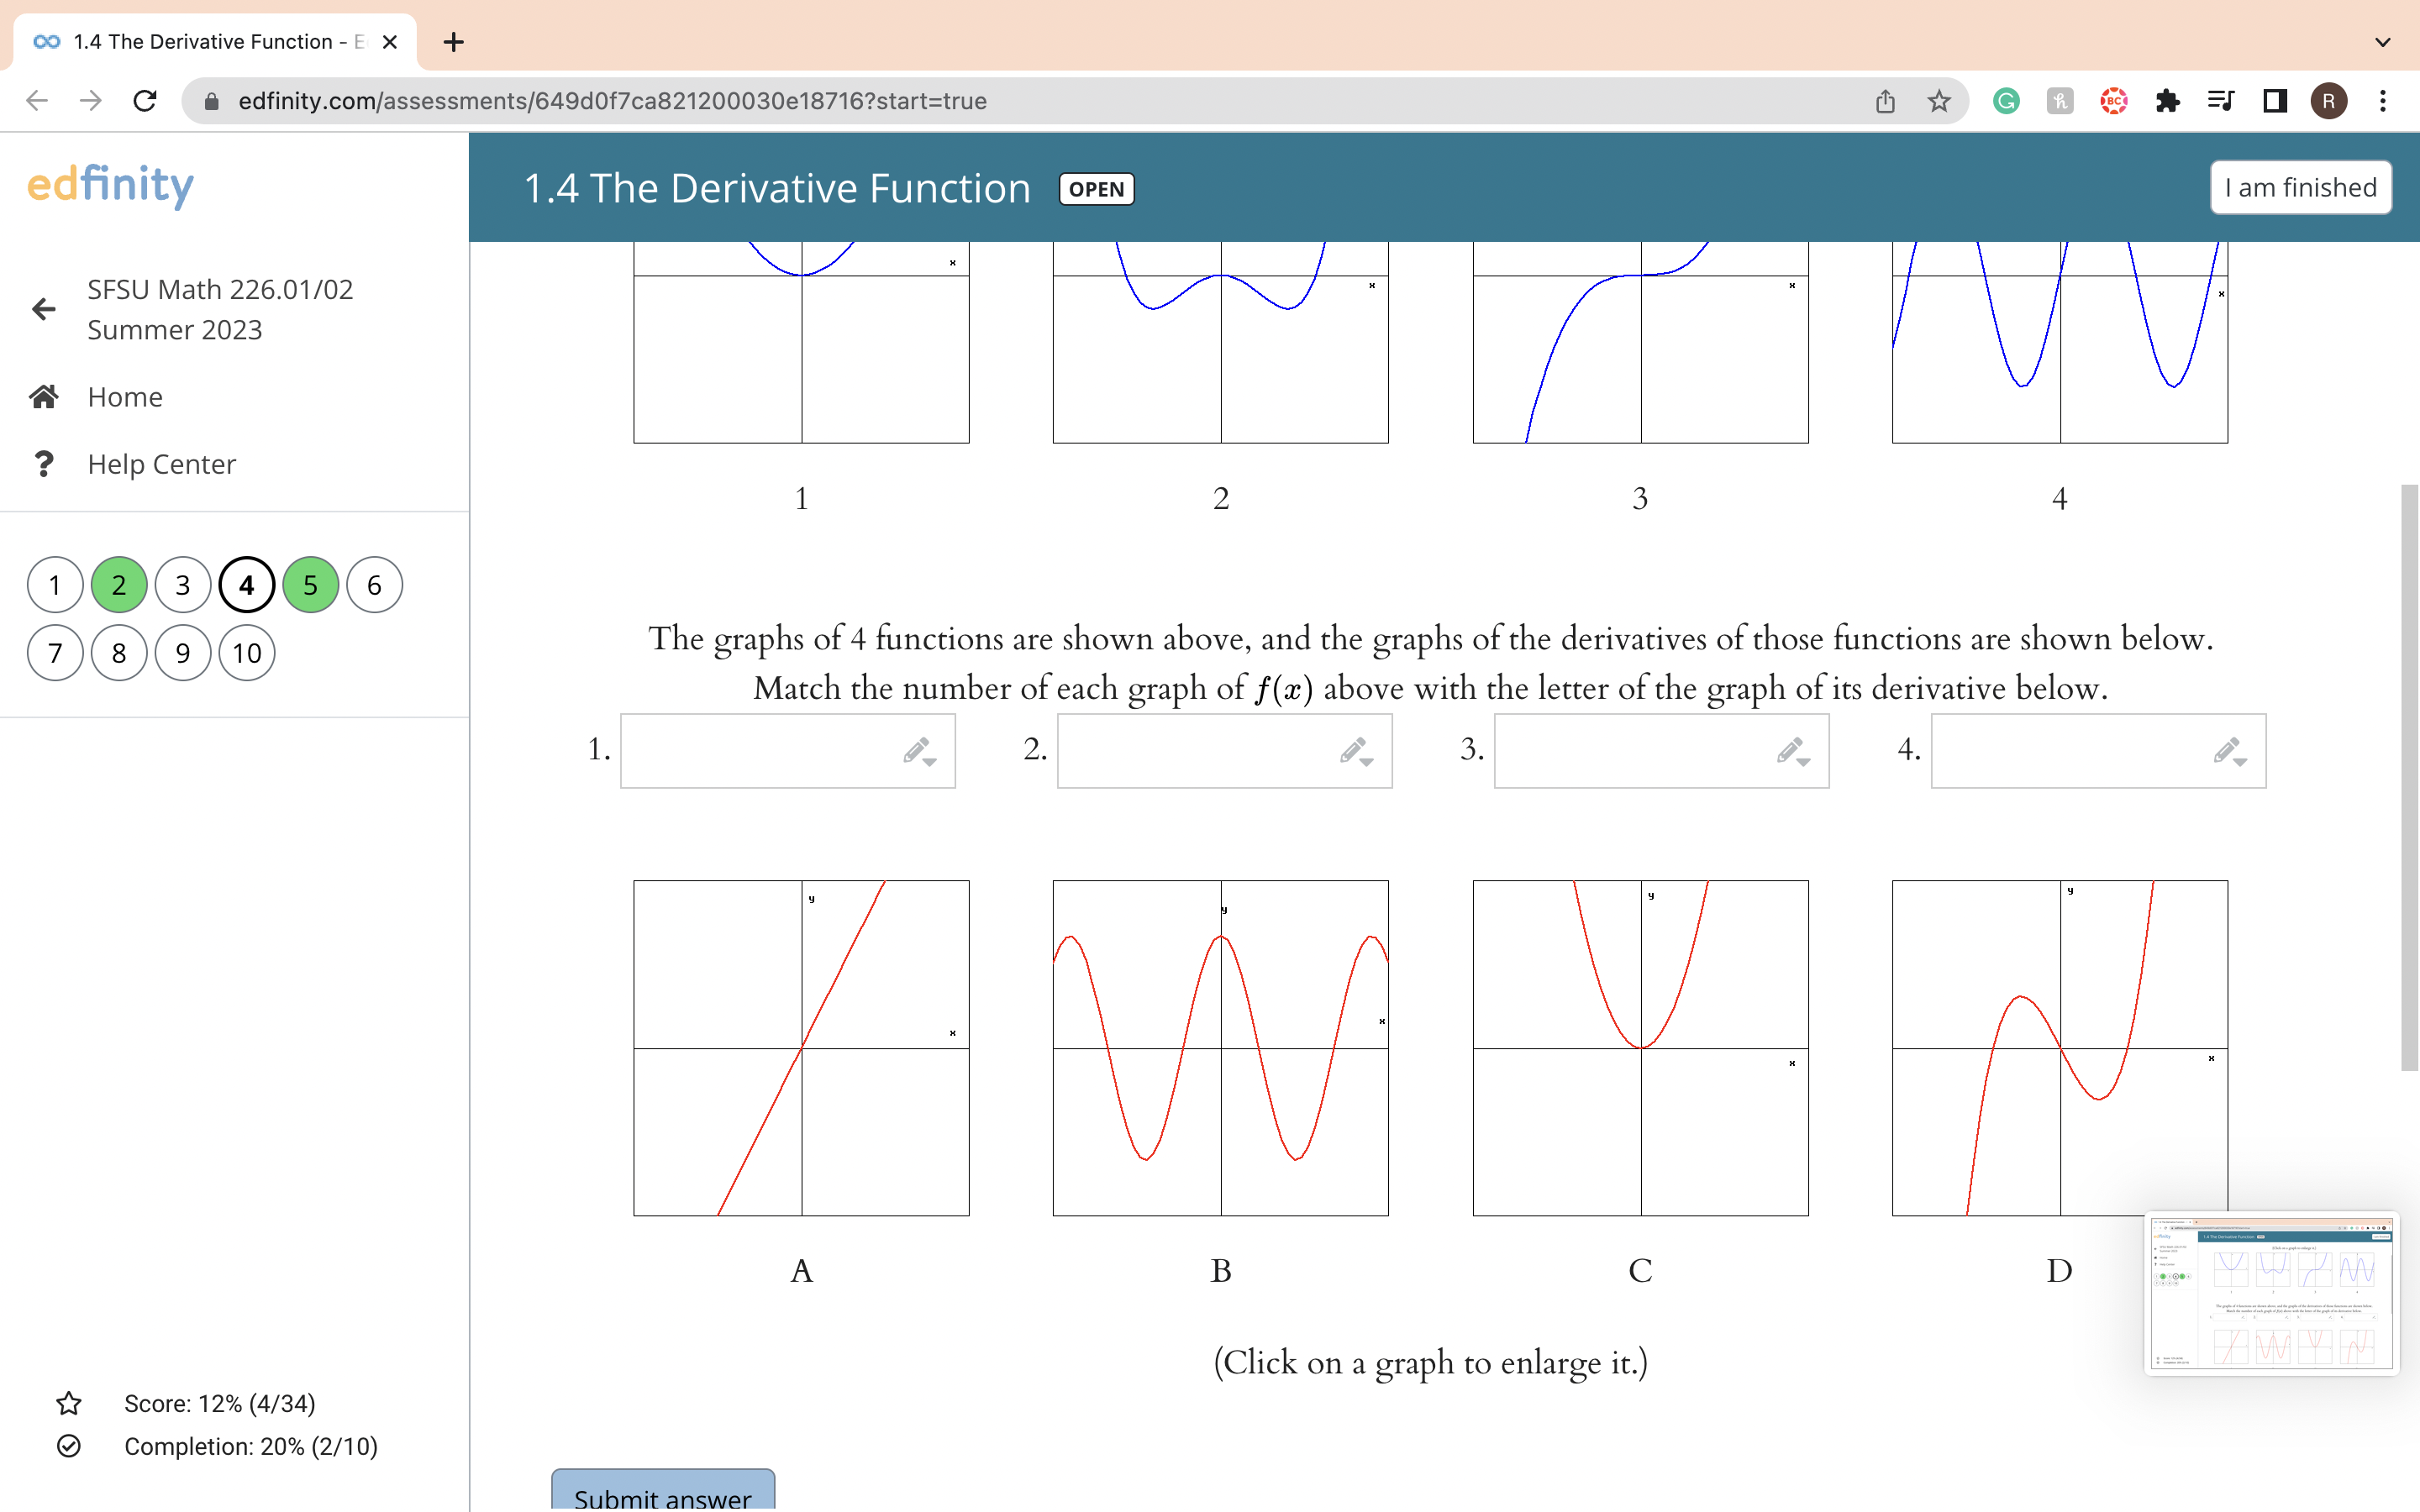Click the I am finished button
This screenshot has width=2420, height=1512.
coord(2299,187)
